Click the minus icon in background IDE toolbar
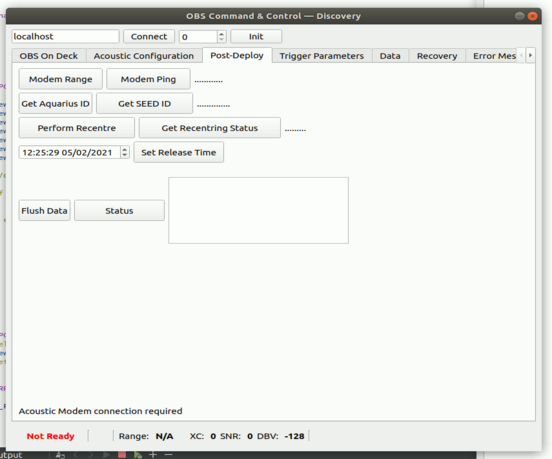The height and width of the screenshot is (459, 552). [169, 455]
